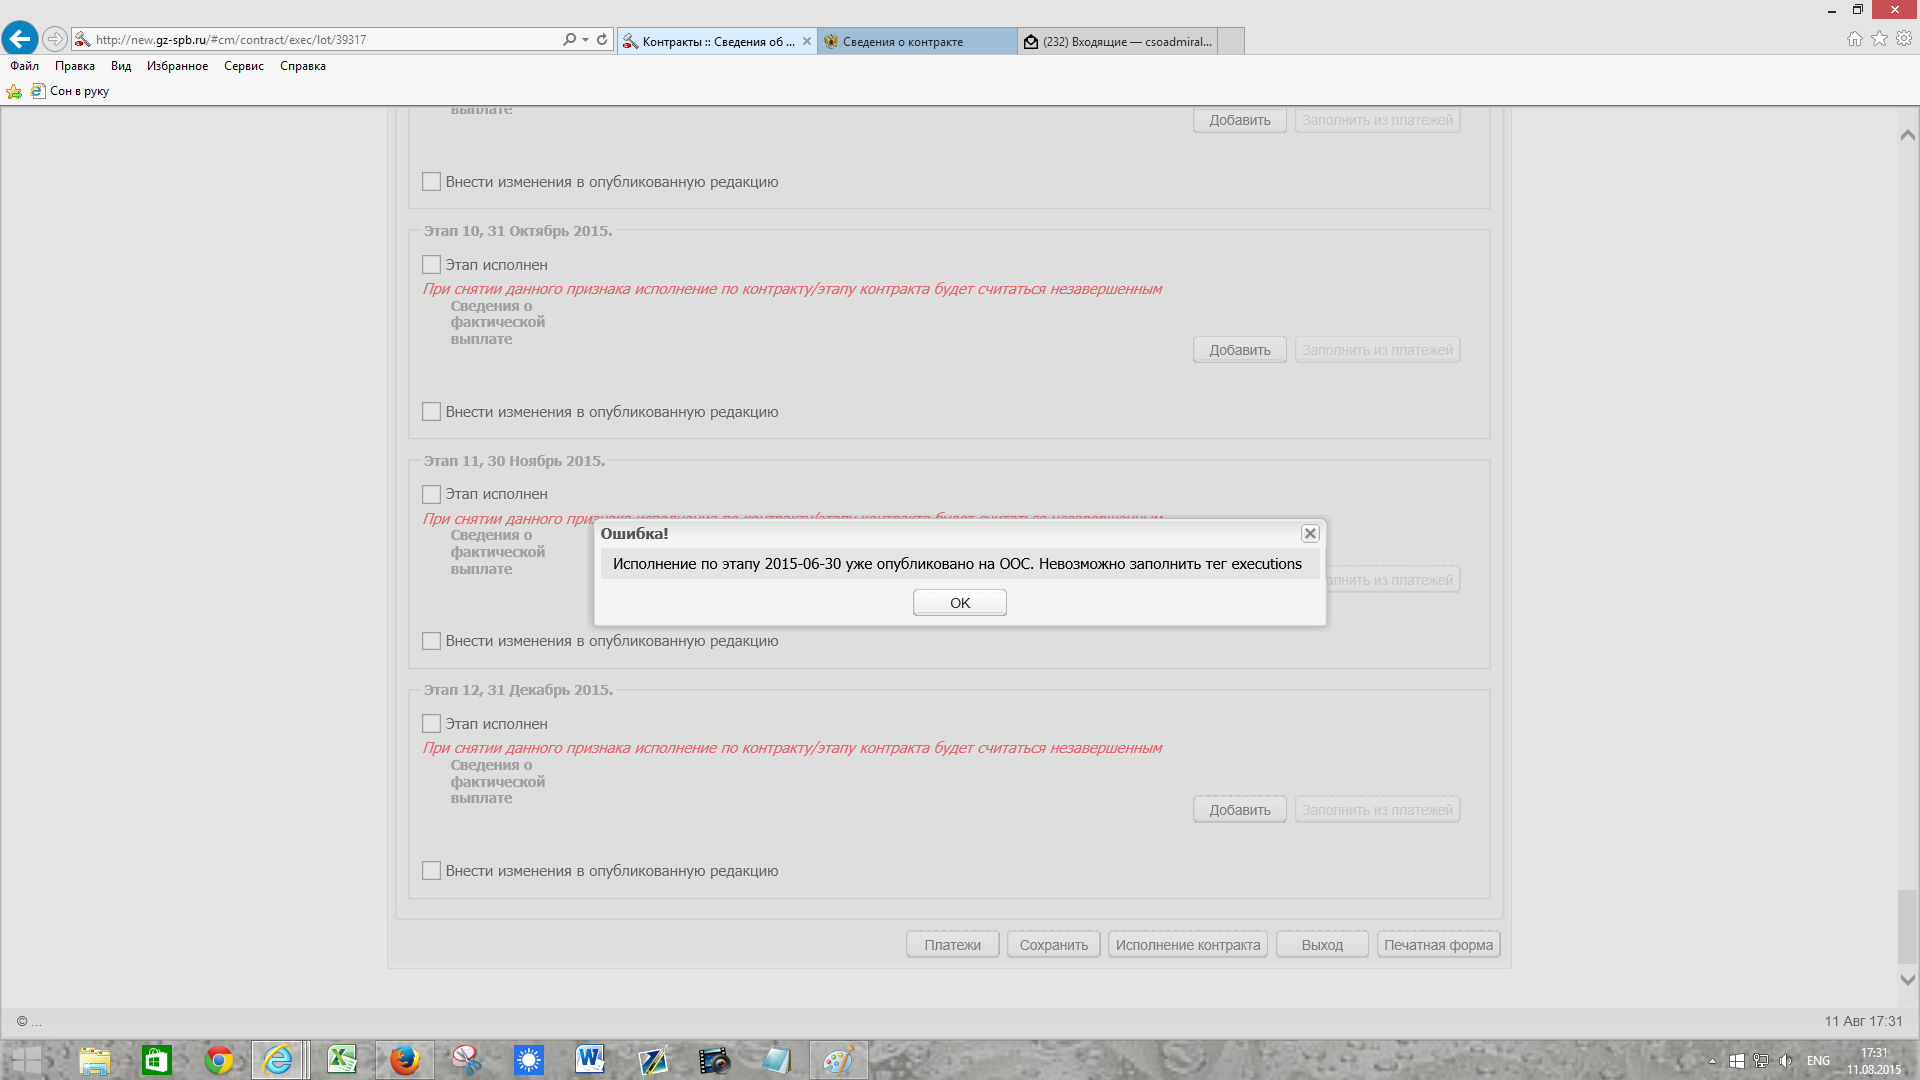Check 'Этап исполнен' for Этап 12
This screenshot has height=1080, width=1920.
coord(431,724)
